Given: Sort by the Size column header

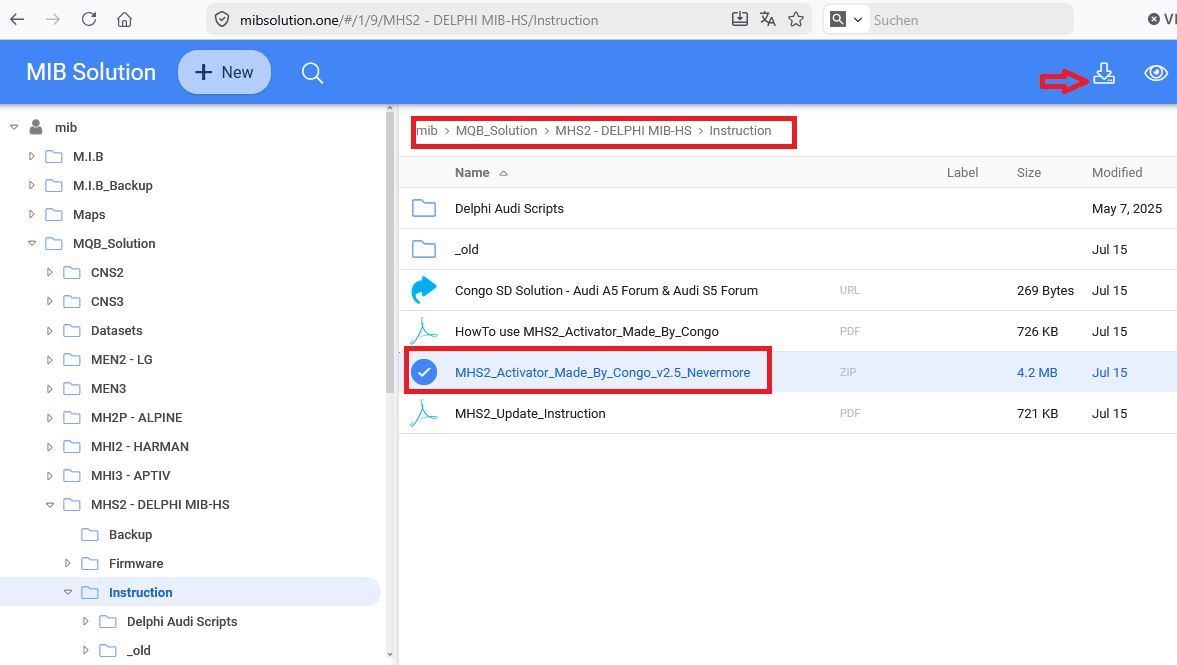Looking at the screenshot, I should (x=1028, y=173).
